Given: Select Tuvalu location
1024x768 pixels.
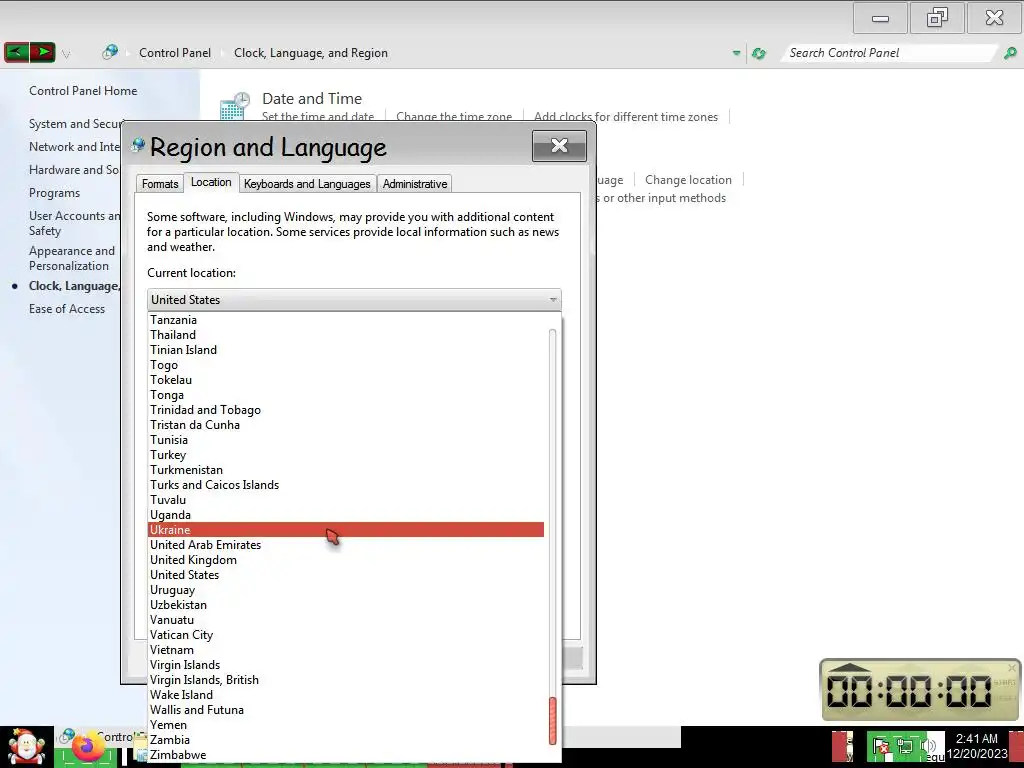Looking at the screenshot, I should point(346,500).
